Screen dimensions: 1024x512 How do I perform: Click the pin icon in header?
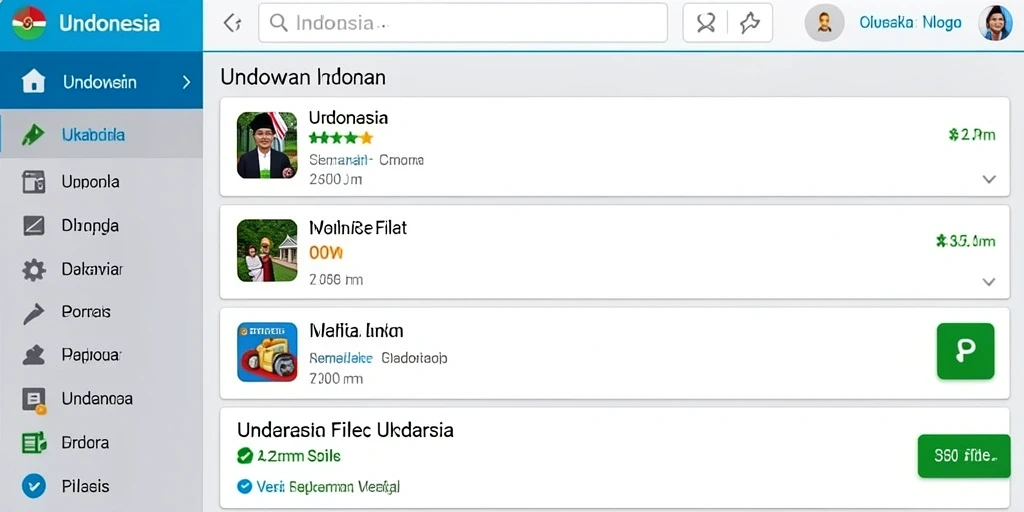point(750,24)
